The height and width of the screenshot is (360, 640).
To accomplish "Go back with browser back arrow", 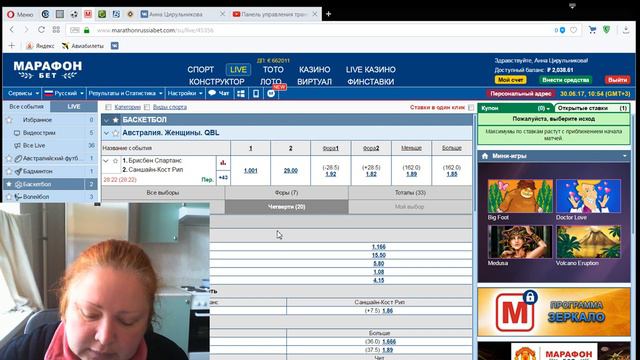I will pyautogui.click(x=12, y=30).
